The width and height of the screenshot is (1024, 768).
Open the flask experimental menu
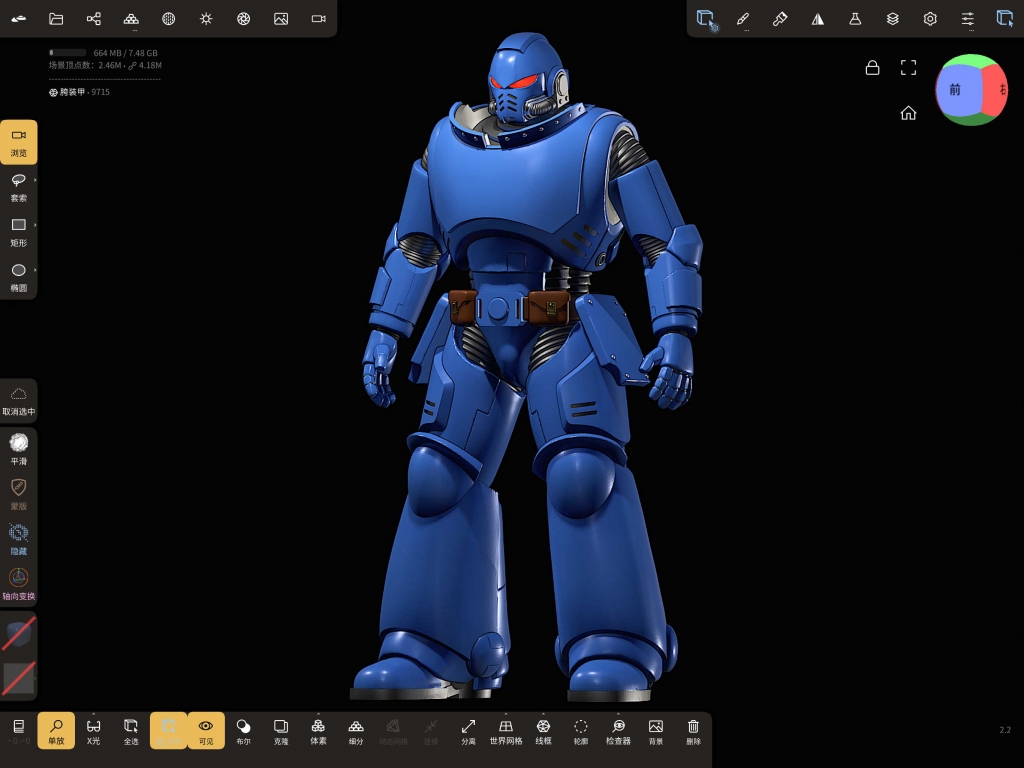tap(855, 19)
